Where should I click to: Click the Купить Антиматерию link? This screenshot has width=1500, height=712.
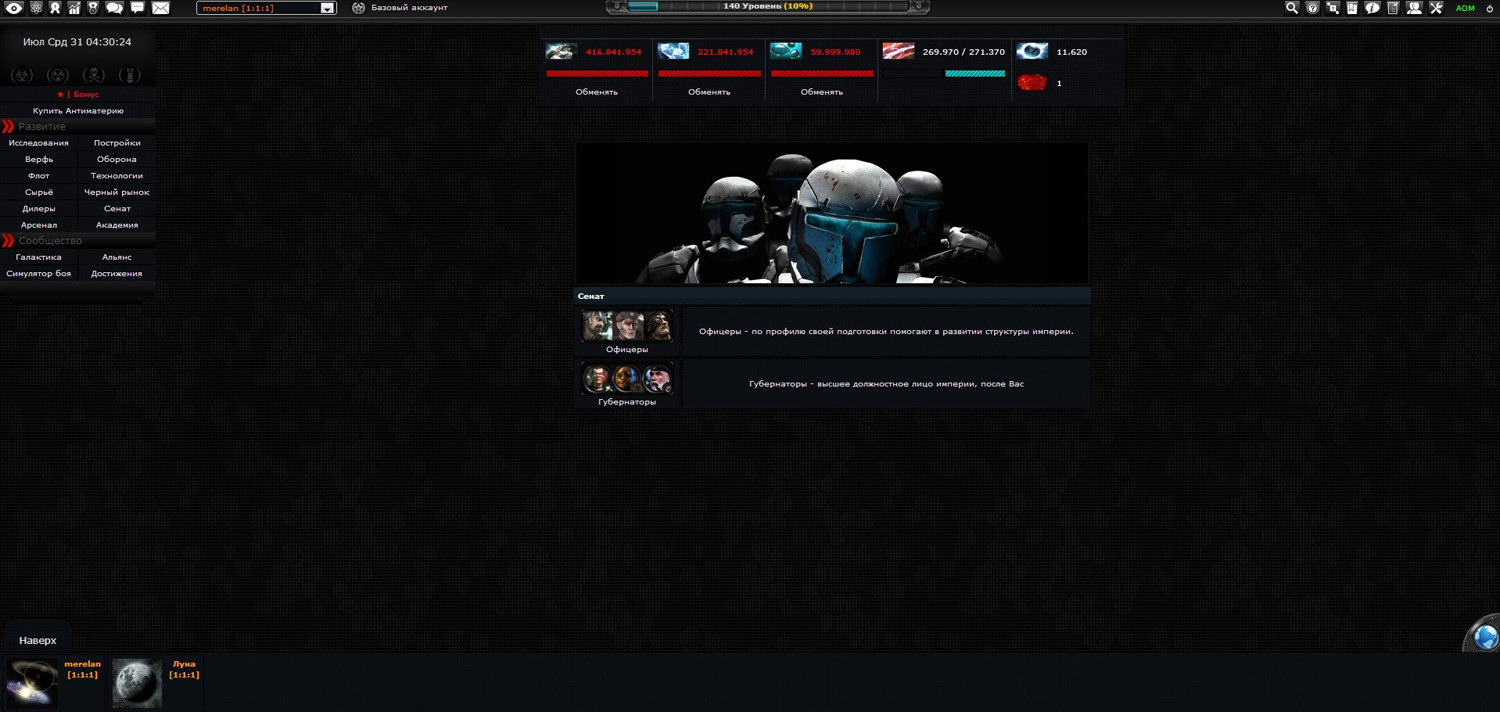pyautogui.click(x=78, y=111)
